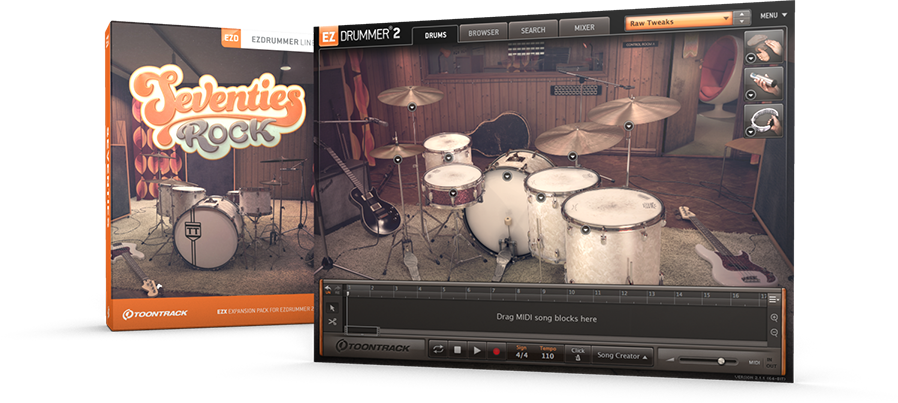Open the MENU dropdown
Viewport: 898px width, 403px height.
tap(773, 15)
